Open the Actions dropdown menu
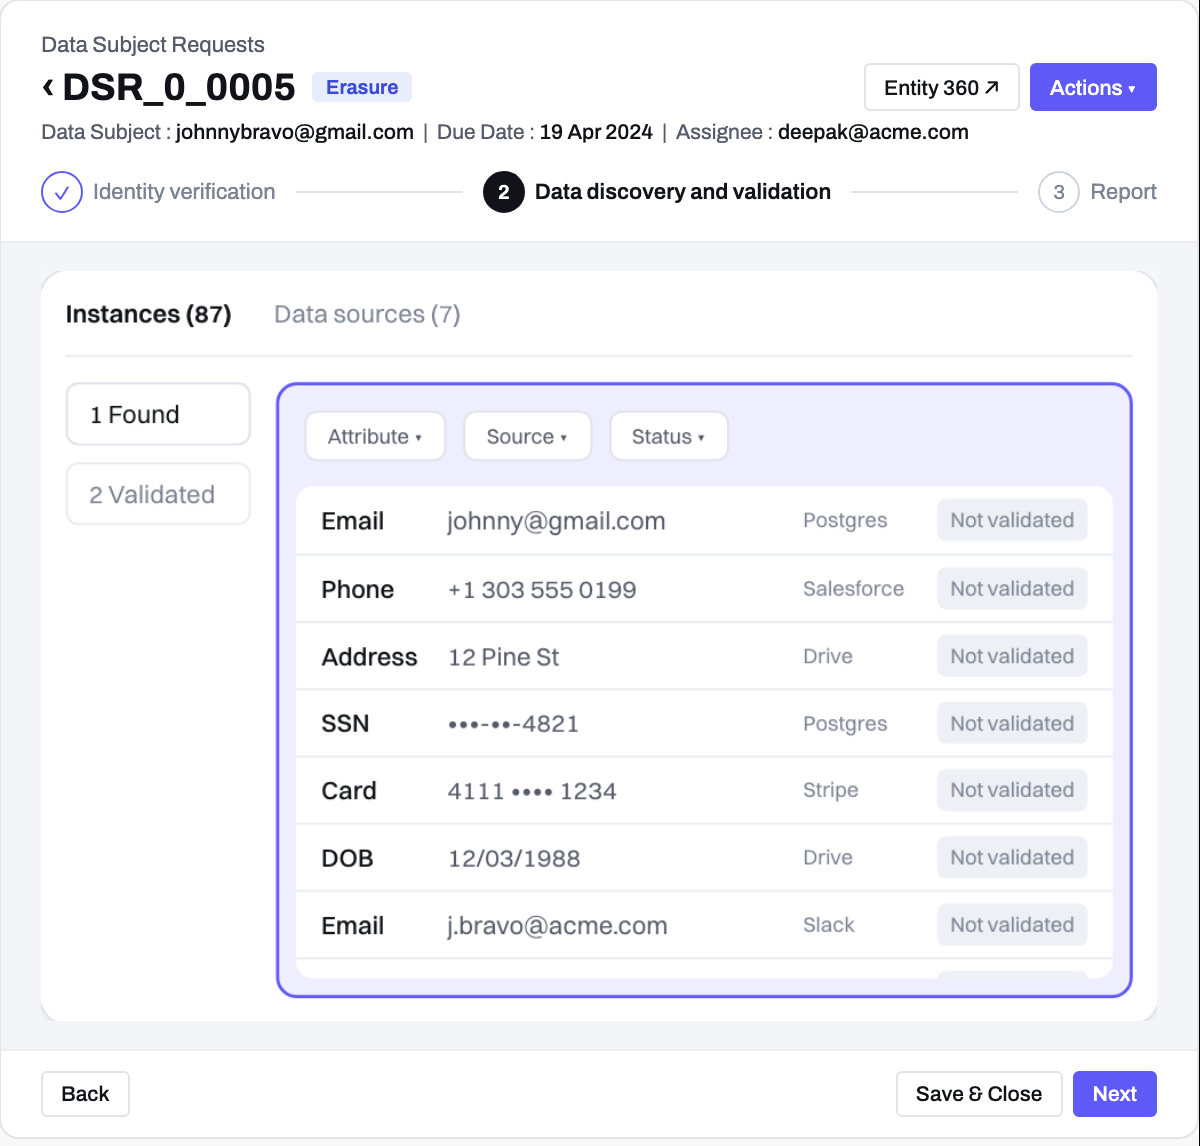Viewport: 1200px width, 1146px height. (1093, 87)
